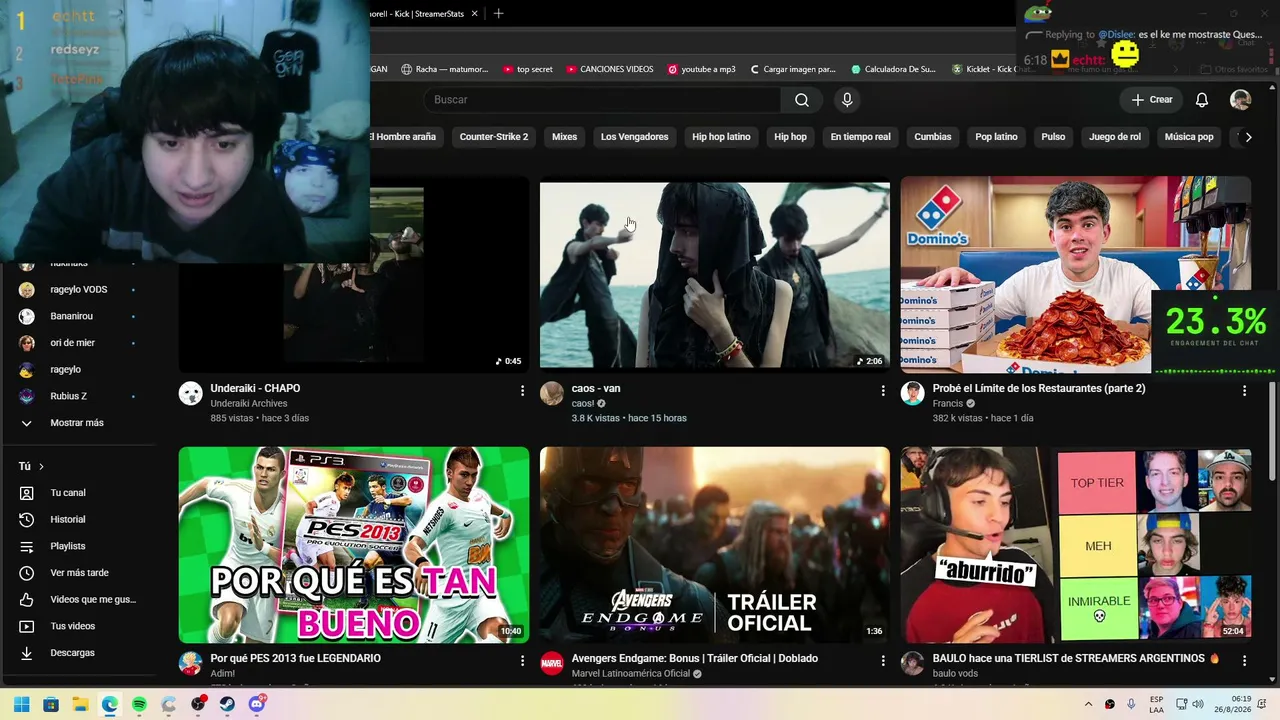The height and width of the screenshot is (720, 1280).
Task: Expand the Tú section chevron
Action: (x=41, y=466)
